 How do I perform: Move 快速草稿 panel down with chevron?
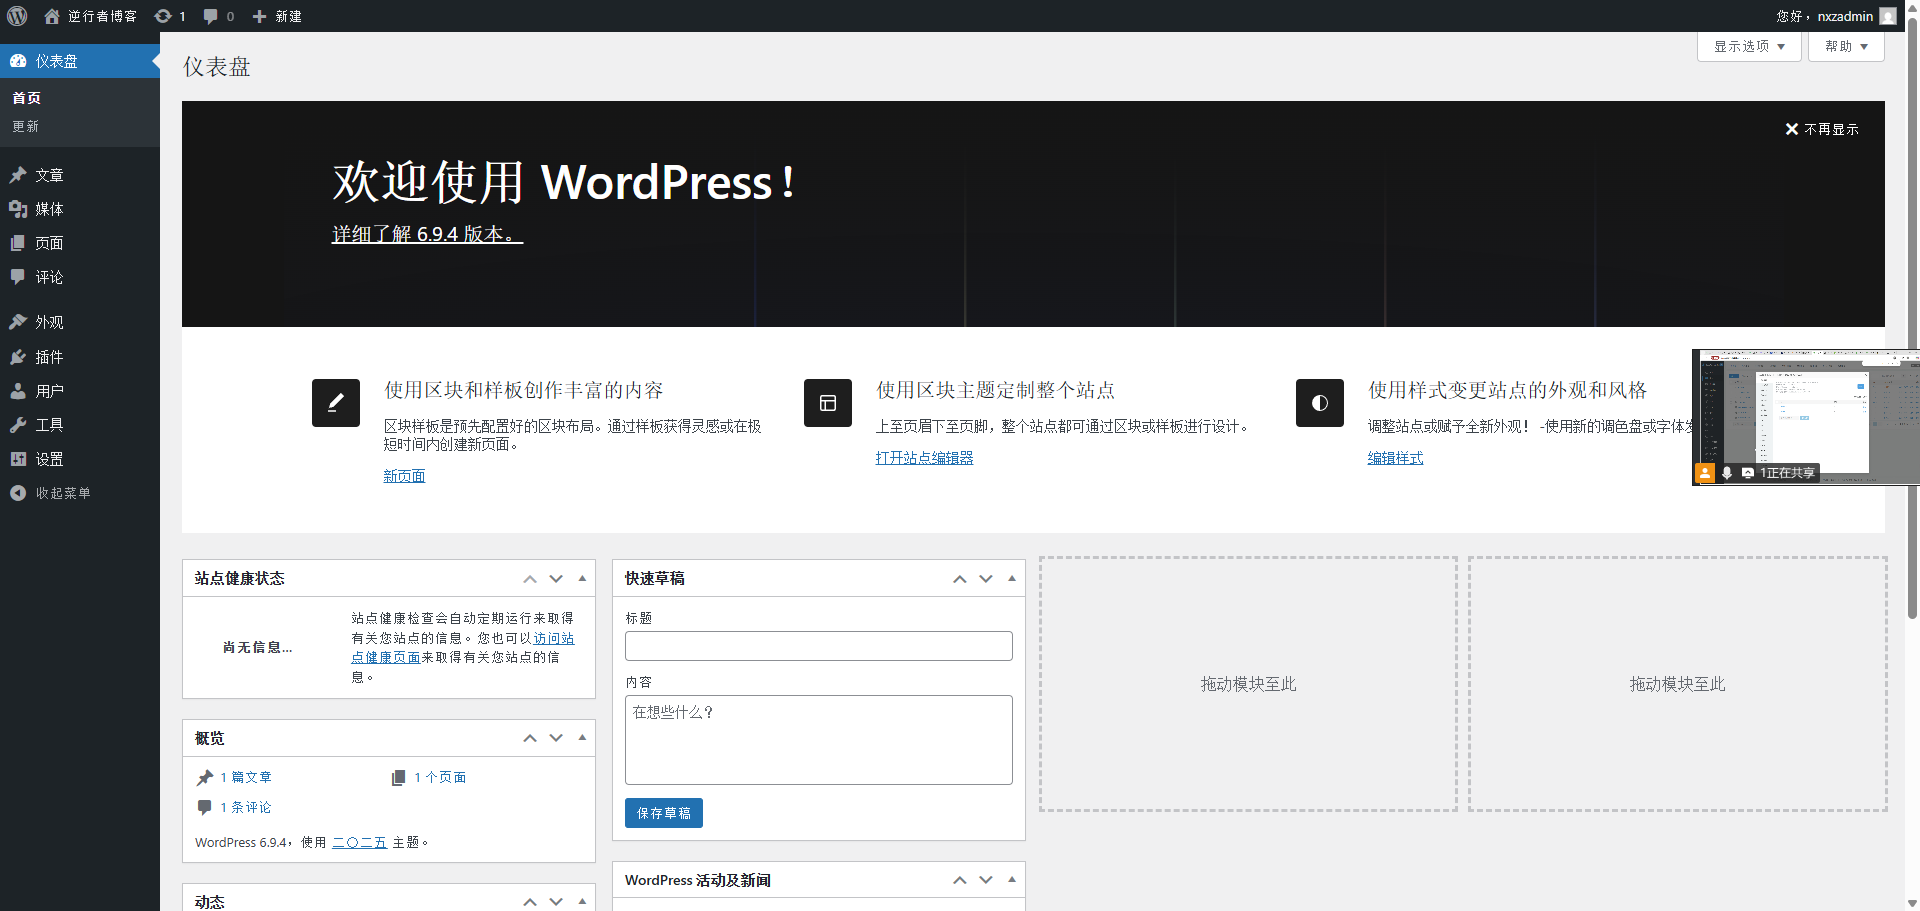986,579
